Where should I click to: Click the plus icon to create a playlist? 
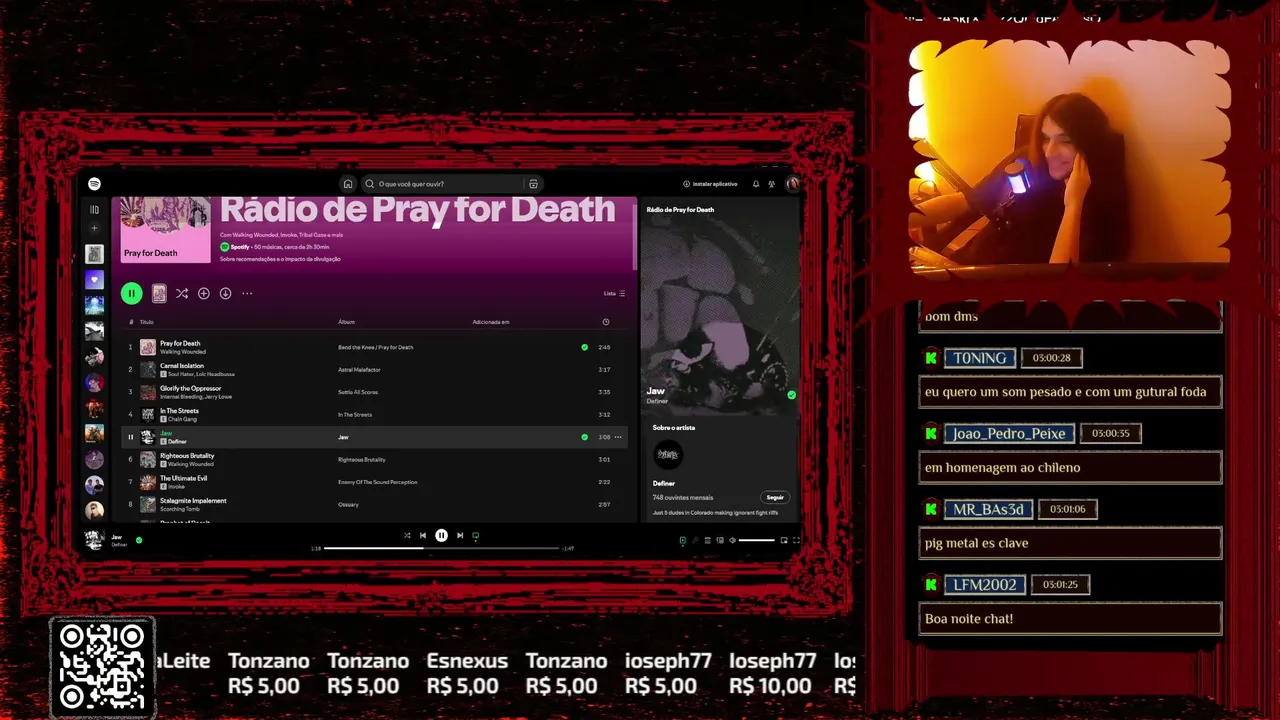[x=94, y=229]
